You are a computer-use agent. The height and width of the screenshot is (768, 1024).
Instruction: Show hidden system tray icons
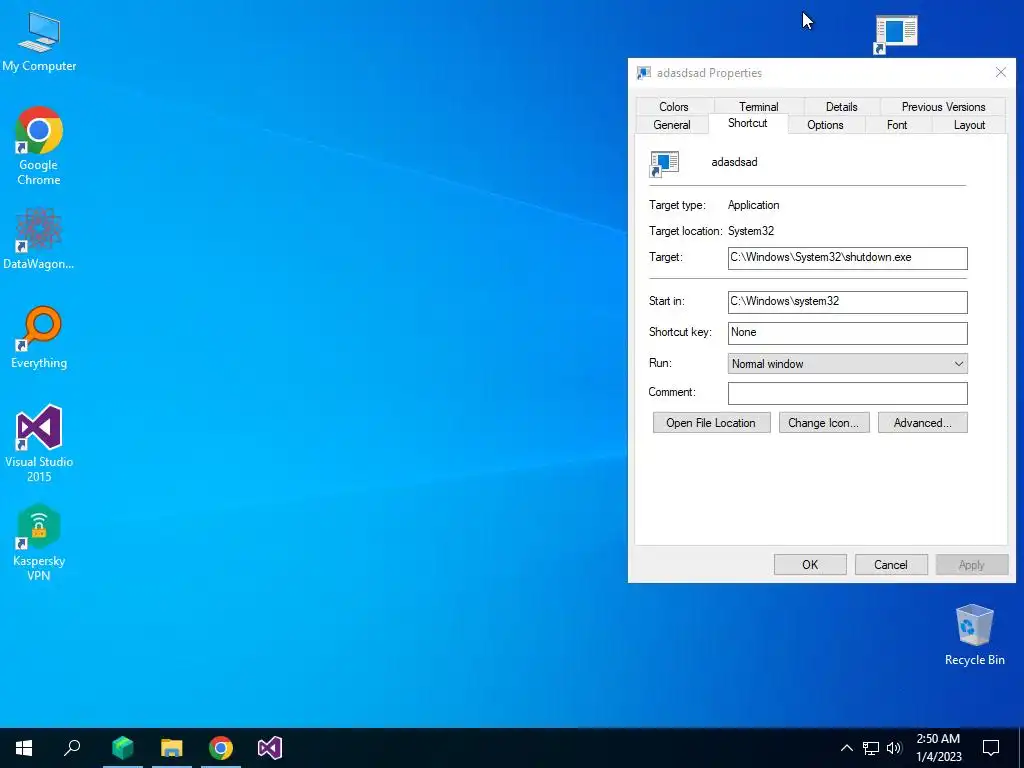pos(846,748)
